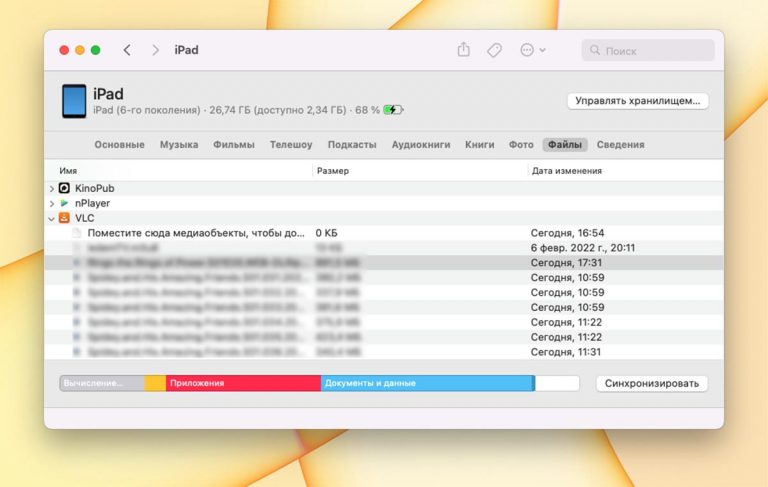Sort by the Размер column header
The image size is (768, 487).
333,171
